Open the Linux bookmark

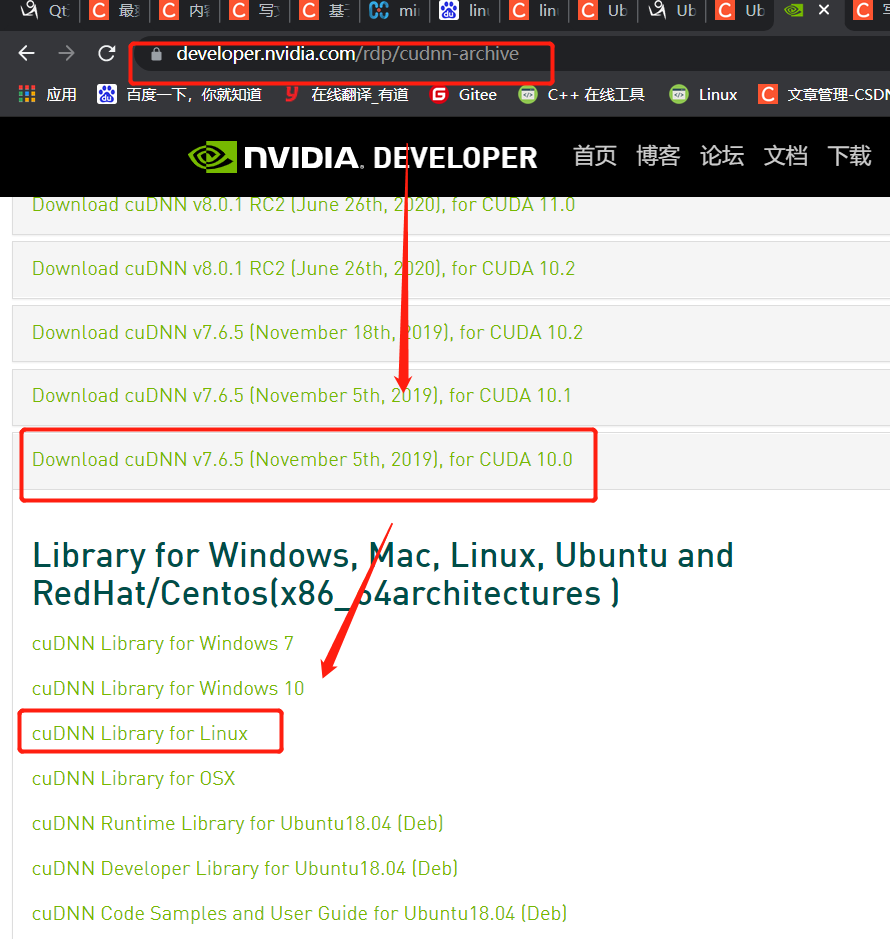[704, 95]
